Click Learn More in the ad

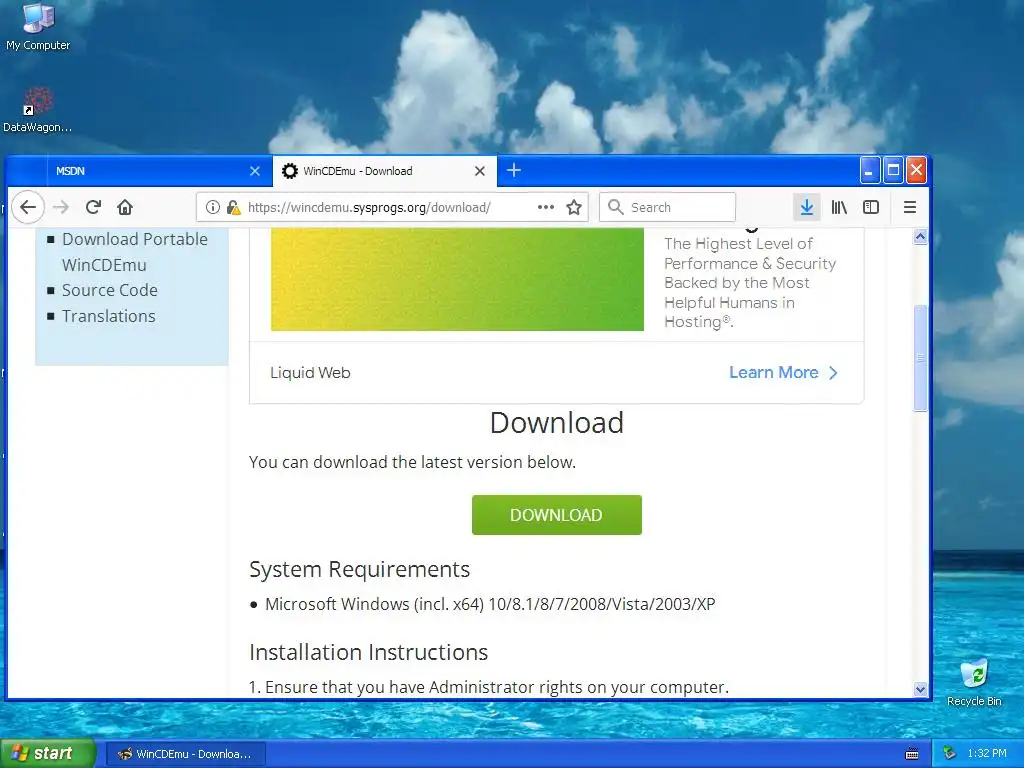[783, 372]
